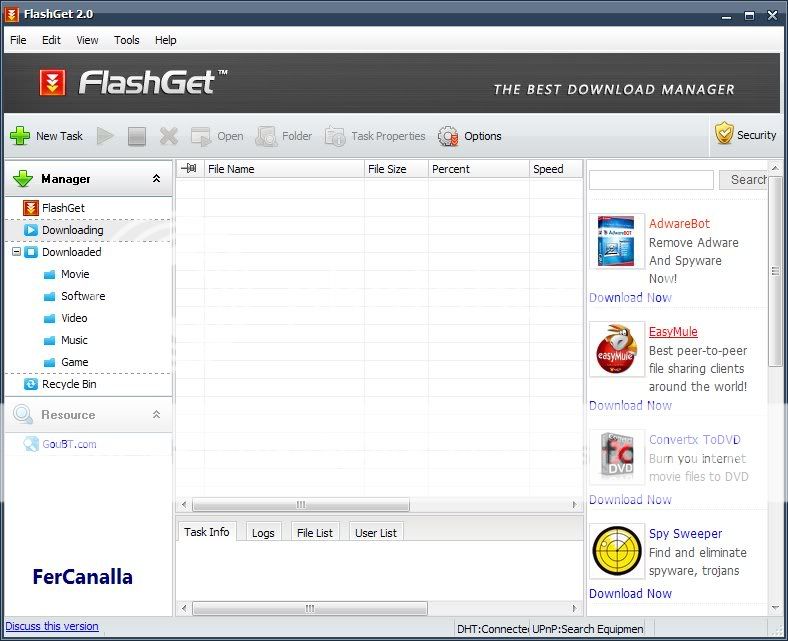Click the ad panel vertical scrollbar thumb

(x=775, y=271)
